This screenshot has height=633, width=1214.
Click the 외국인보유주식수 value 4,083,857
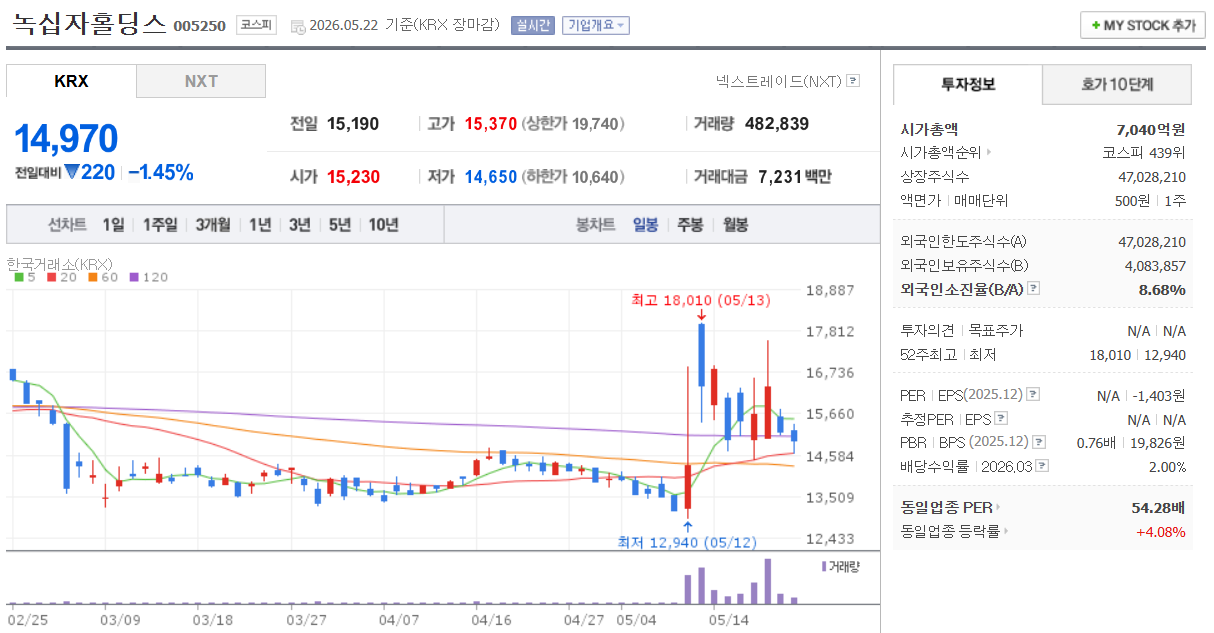[x=1155, y=266]
